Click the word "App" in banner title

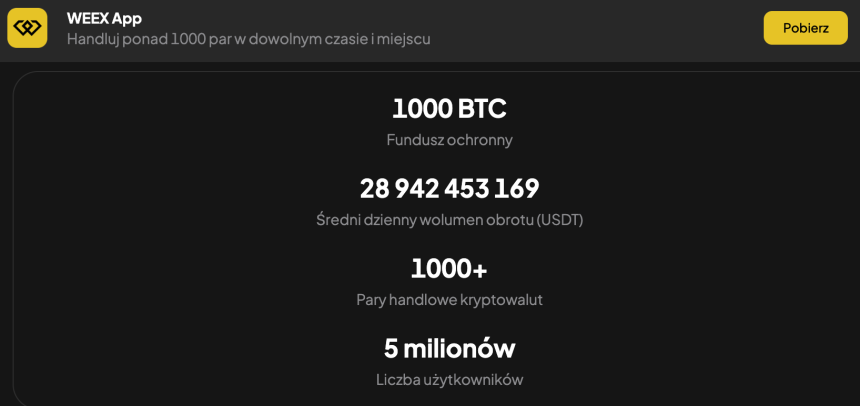(x=126, y=18)
